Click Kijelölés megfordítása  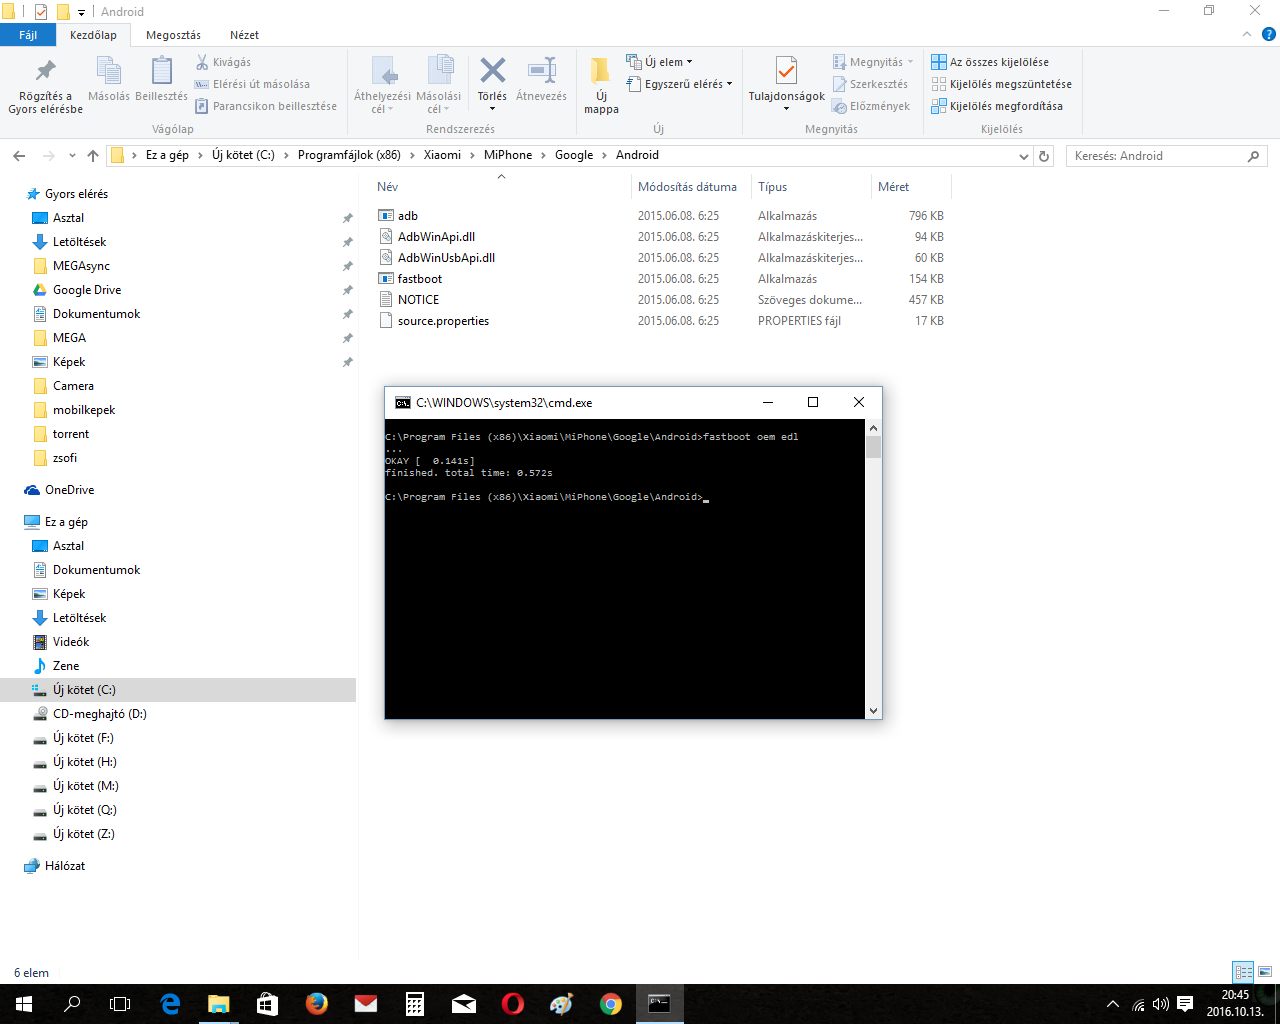997,106
